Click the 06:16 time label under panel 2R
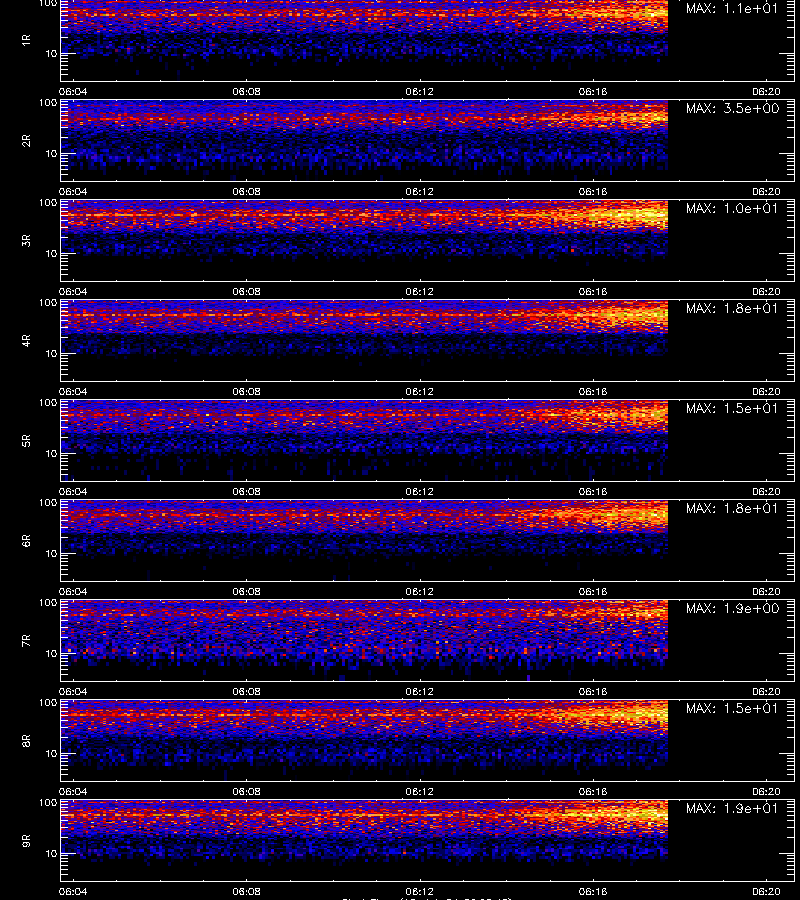This screenshot has height=900, width=800. coord(593,192)
